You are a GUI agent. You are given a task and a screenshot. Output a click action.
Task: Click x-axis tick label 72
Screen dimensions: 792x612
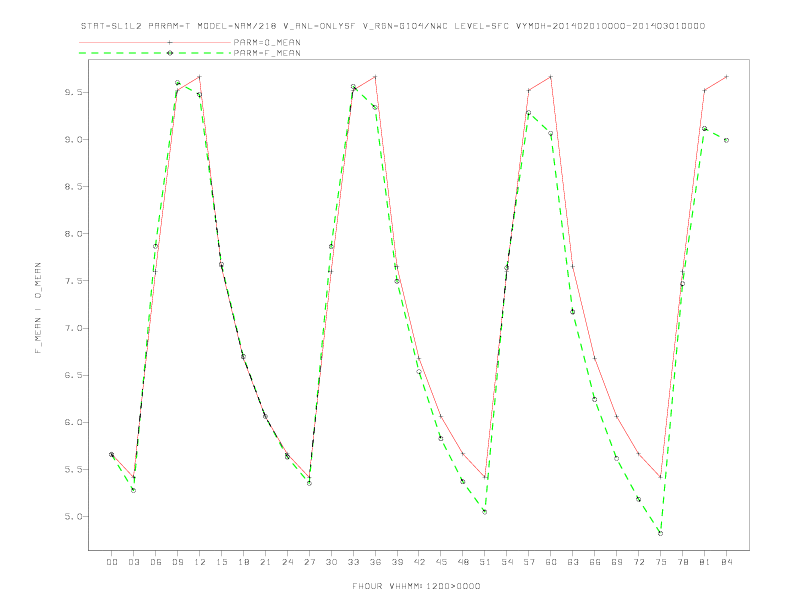click(x=638, y=562)
